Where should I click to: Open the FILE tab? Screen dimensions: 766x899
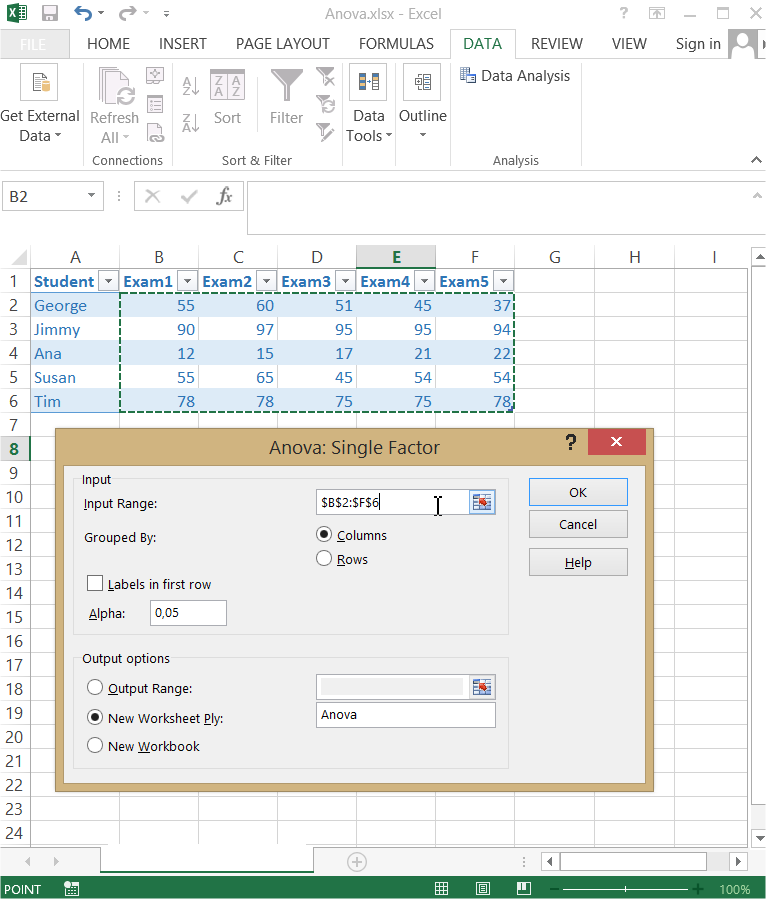(33, 44)
